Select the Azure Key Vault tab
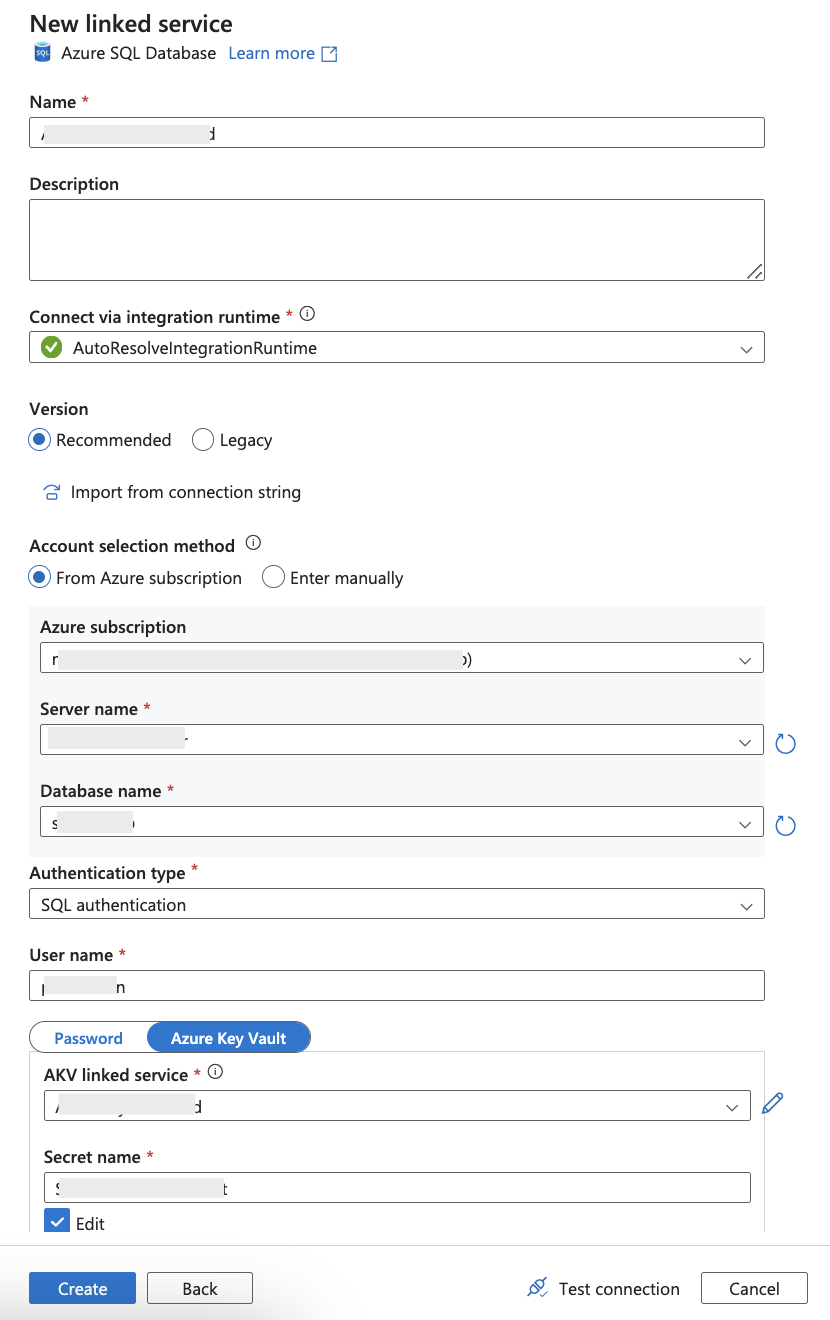 (228, 1038)
